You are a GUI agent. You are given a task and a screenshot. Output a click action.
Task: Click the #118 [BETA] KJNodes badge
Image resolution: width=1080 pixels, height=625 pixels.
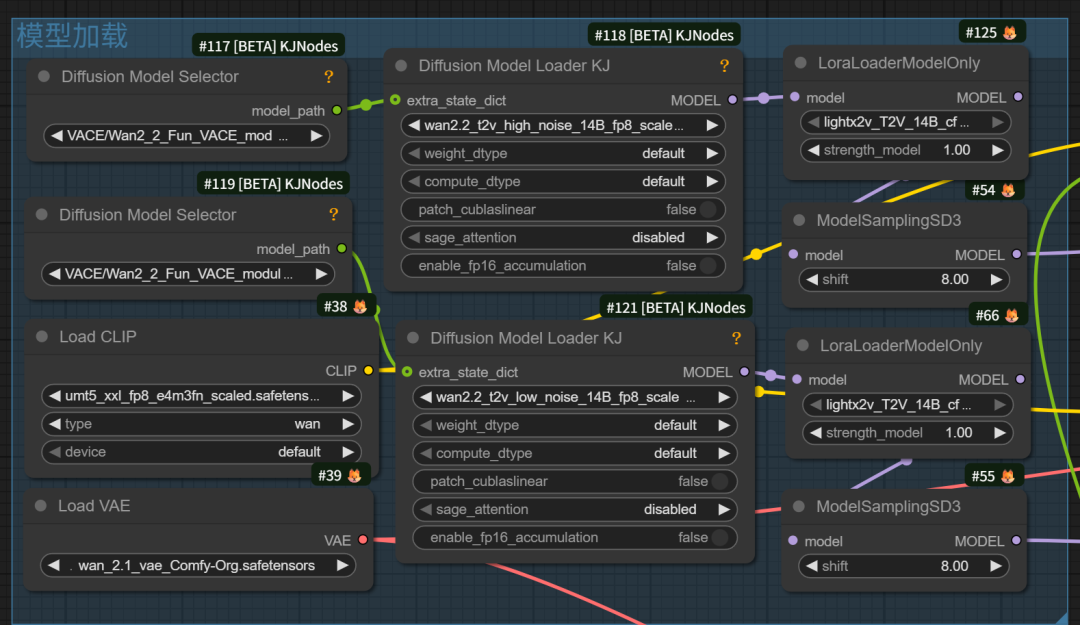[x=664, y=34]
